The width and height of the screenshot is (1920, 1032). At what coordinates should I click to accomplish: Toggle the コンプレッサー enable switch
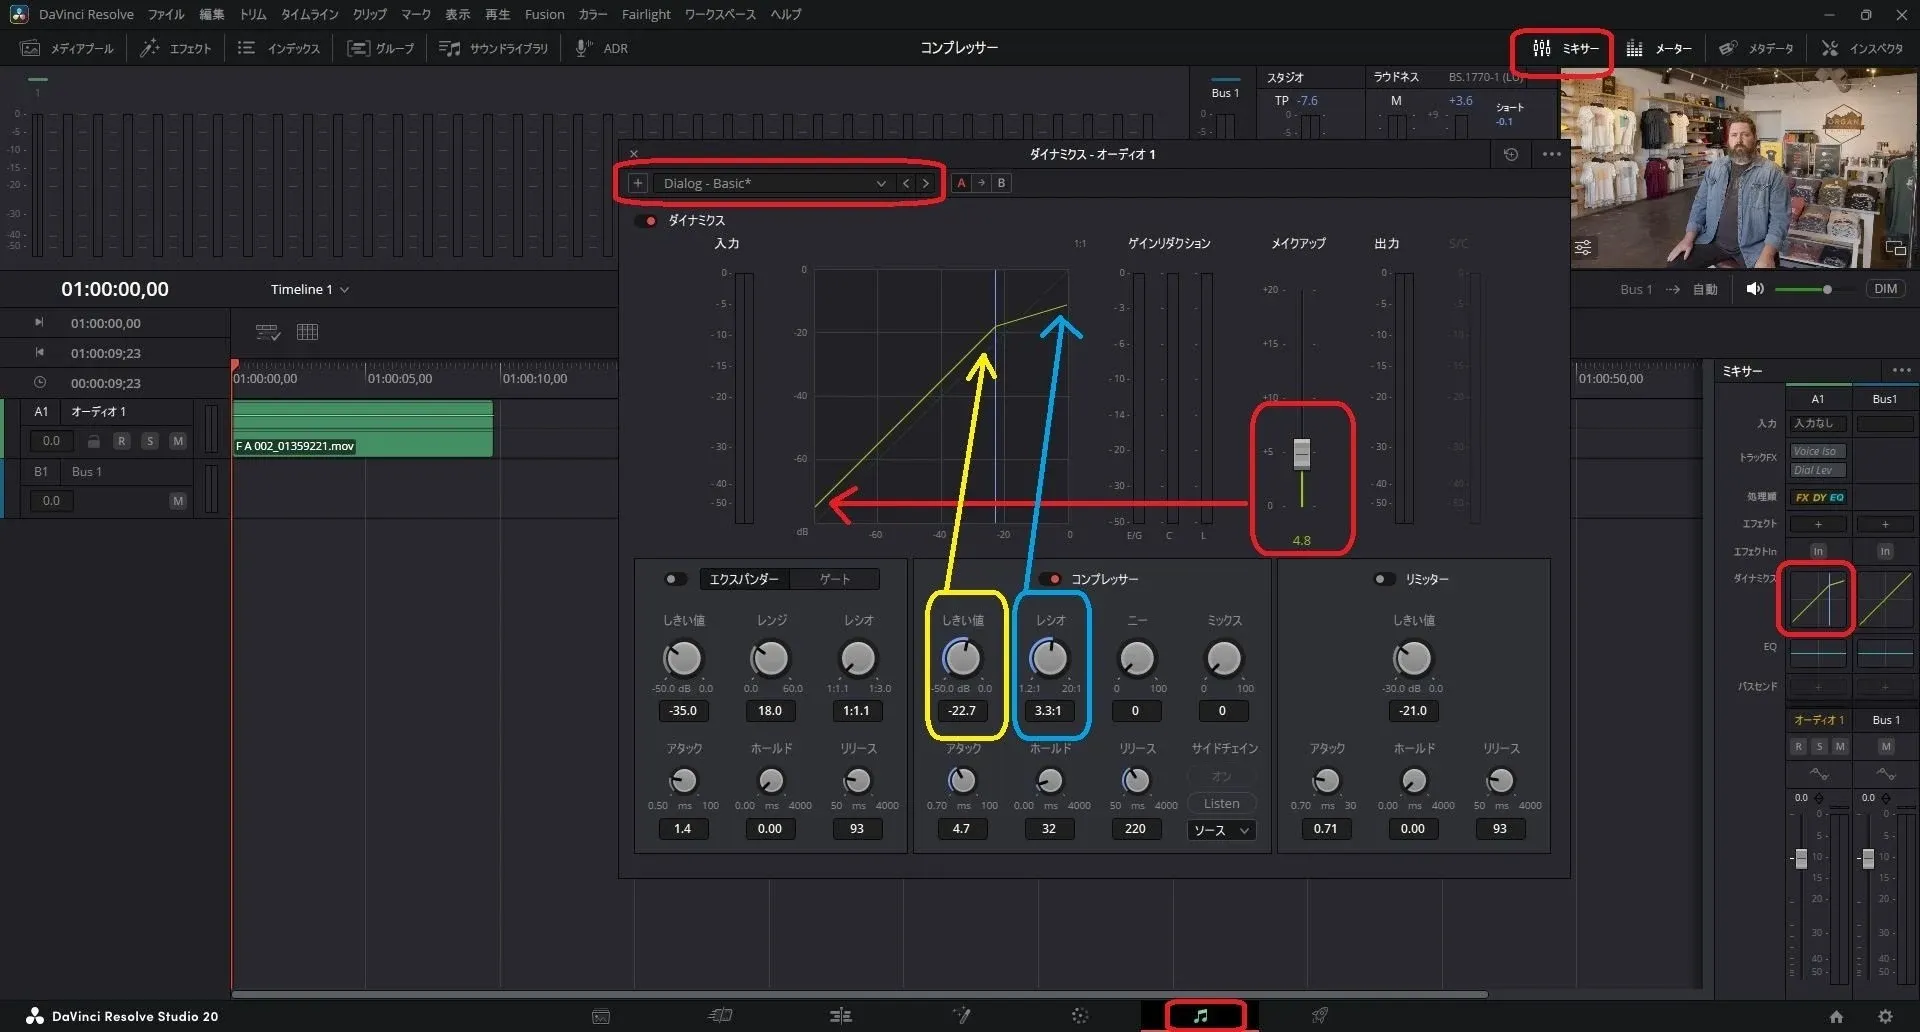[x=1049, y=579]
